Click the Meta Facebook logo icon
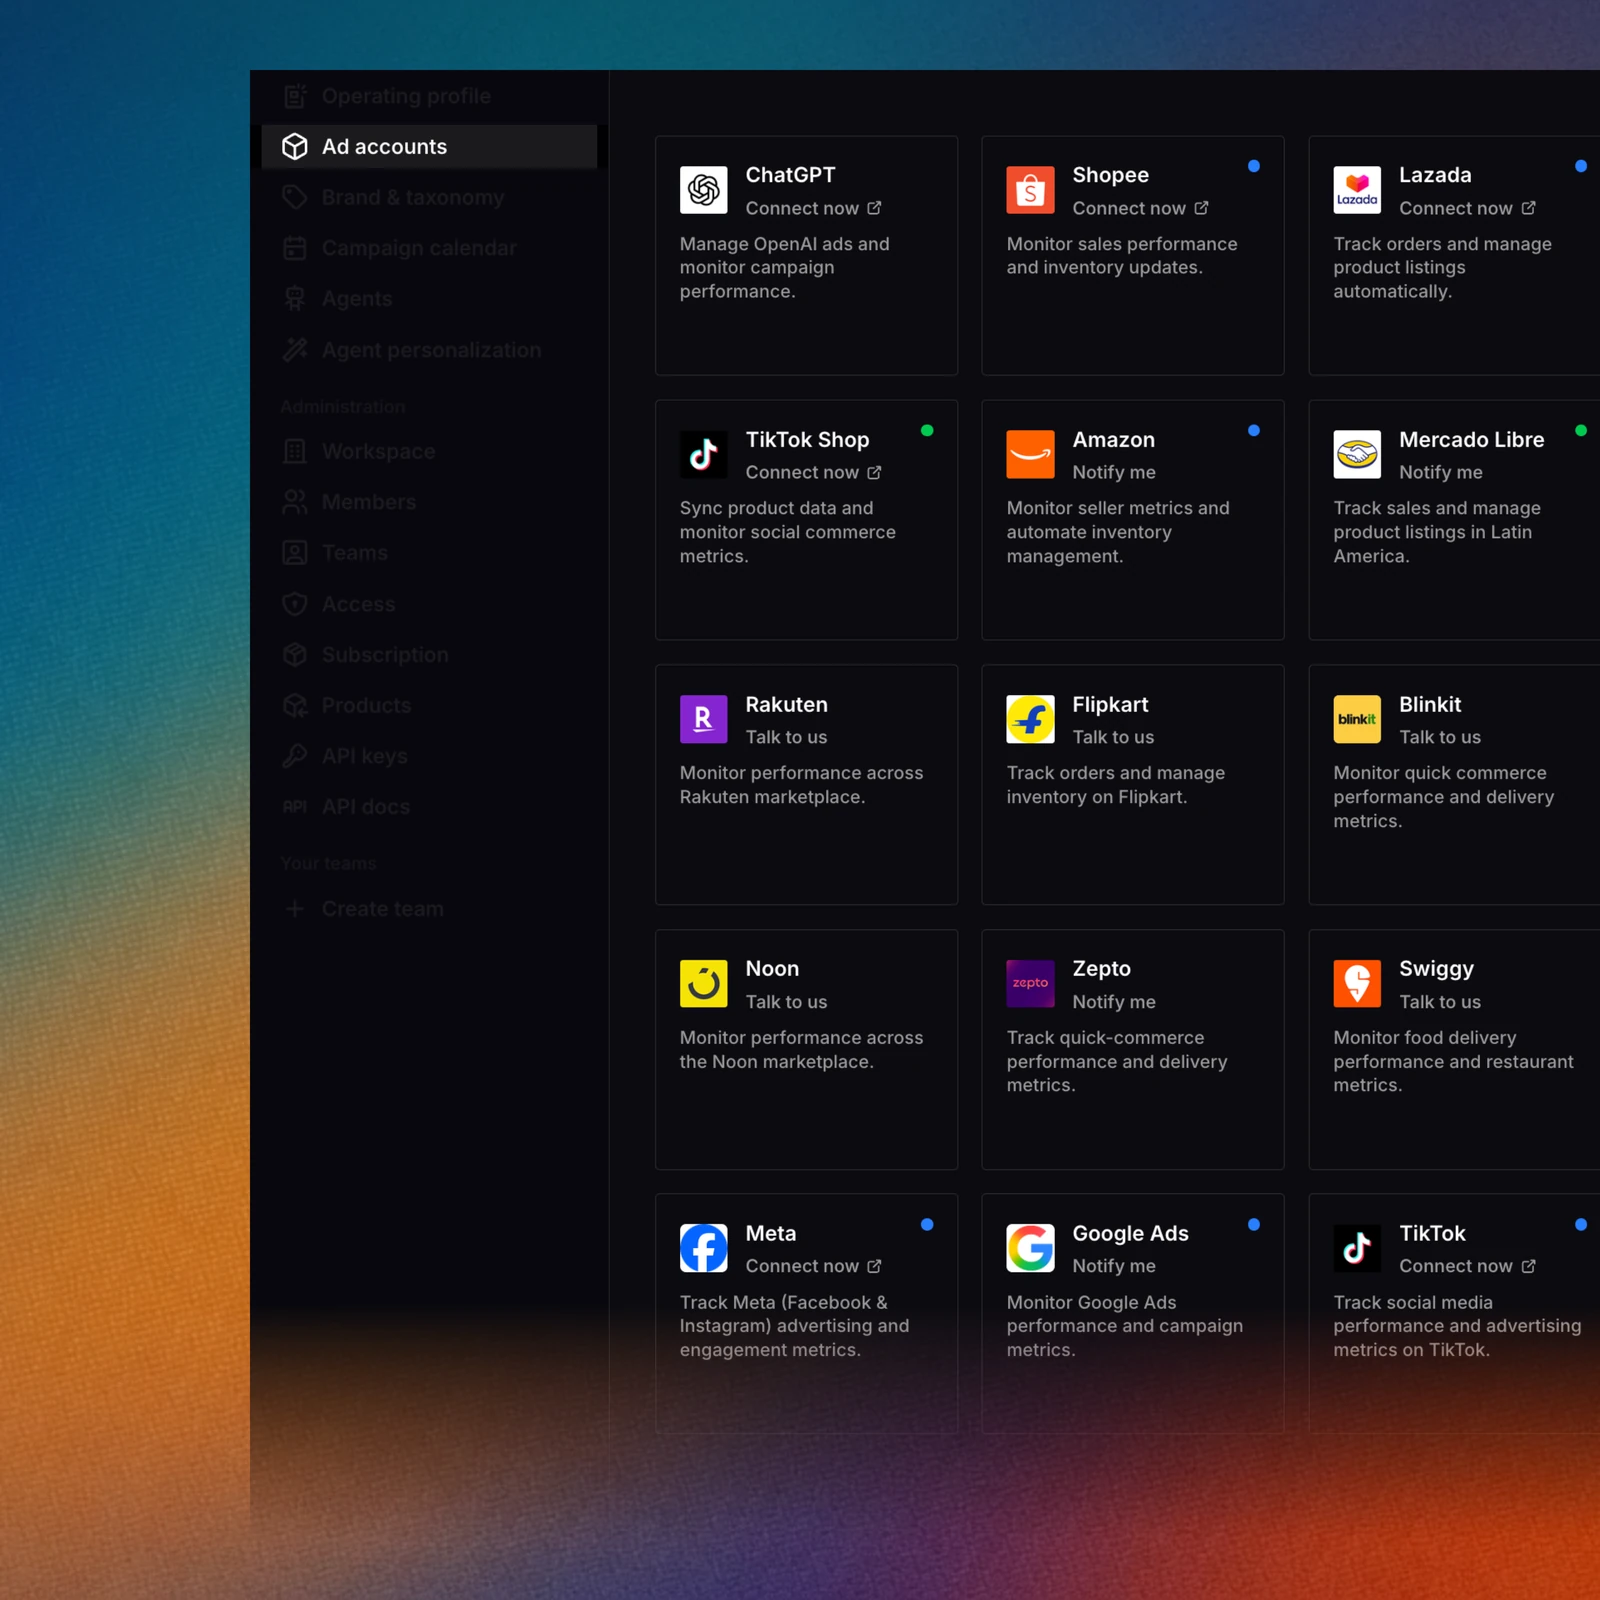The height and width of the screenshot is (1600, 1600). [703, 1248]
